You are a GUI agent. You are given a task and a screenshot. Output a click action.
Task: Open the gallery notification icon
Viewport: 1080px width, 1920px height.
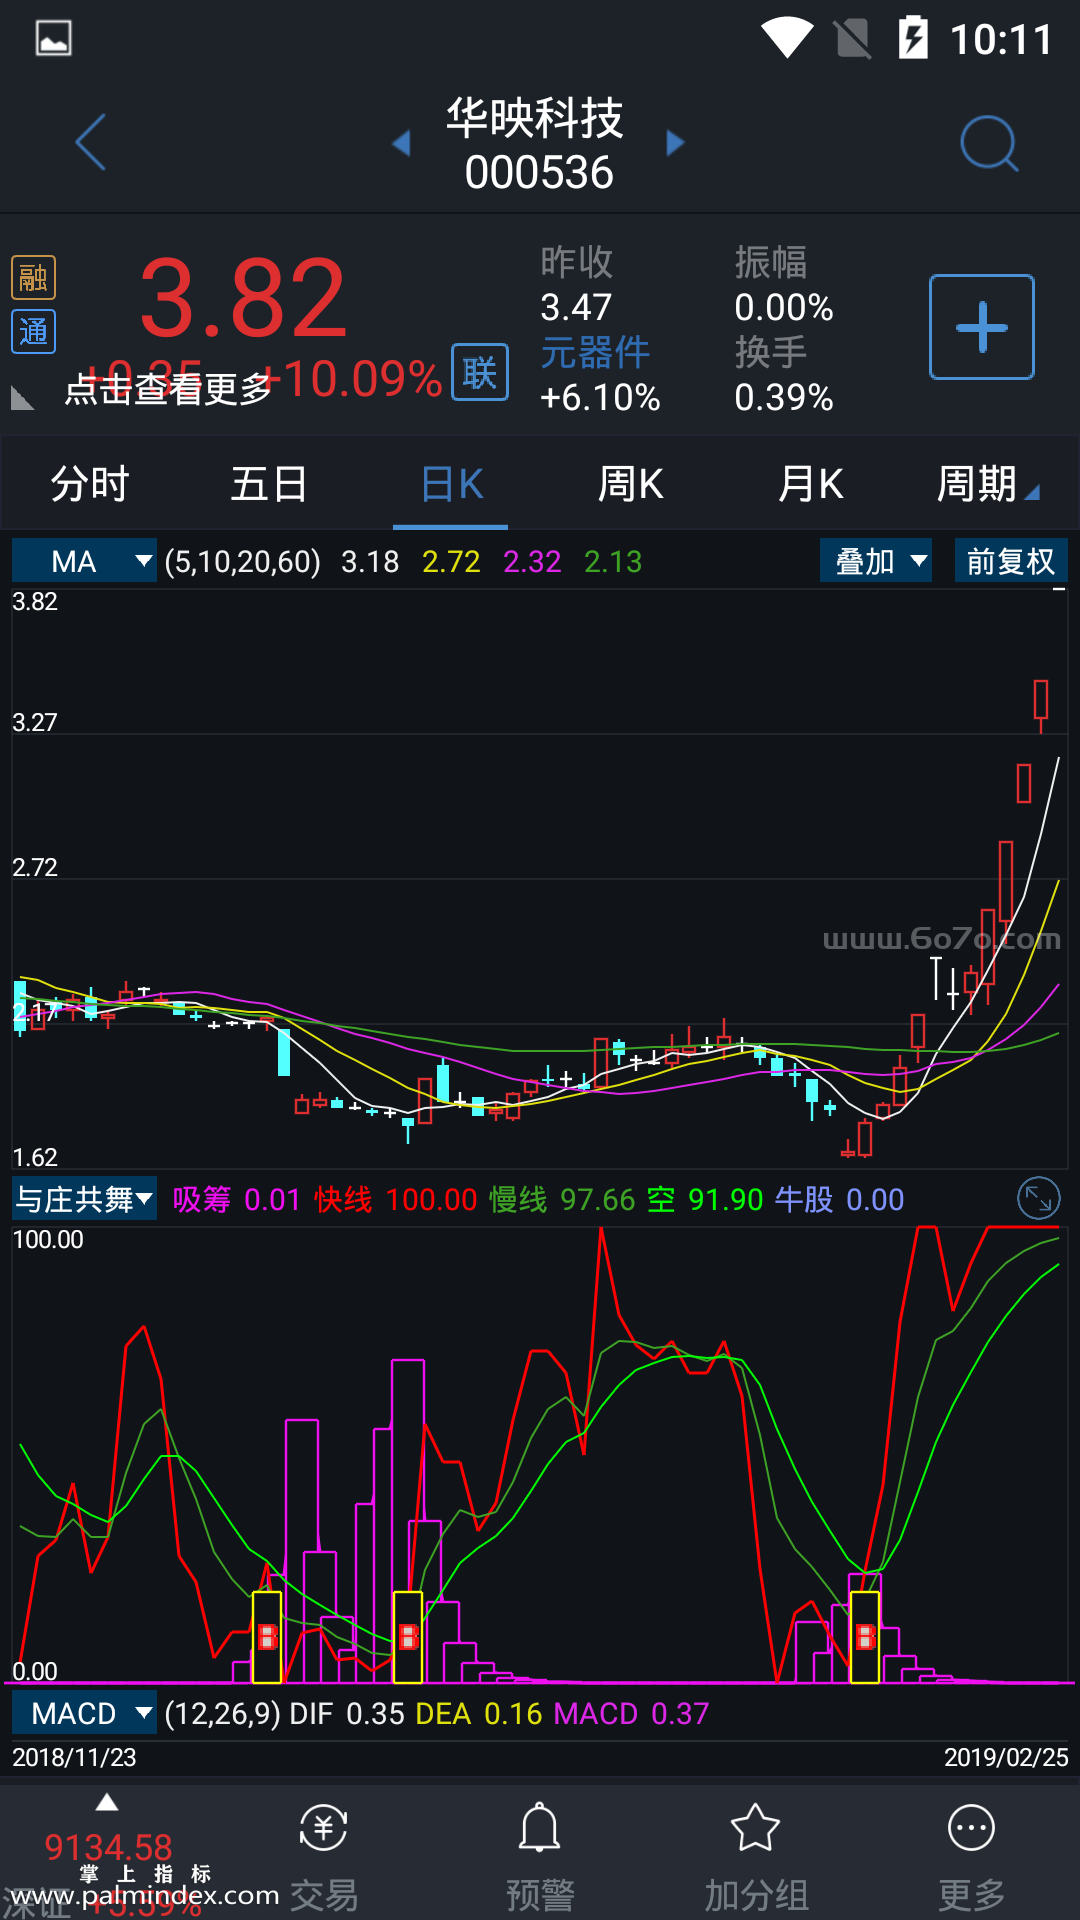[53, 39]
